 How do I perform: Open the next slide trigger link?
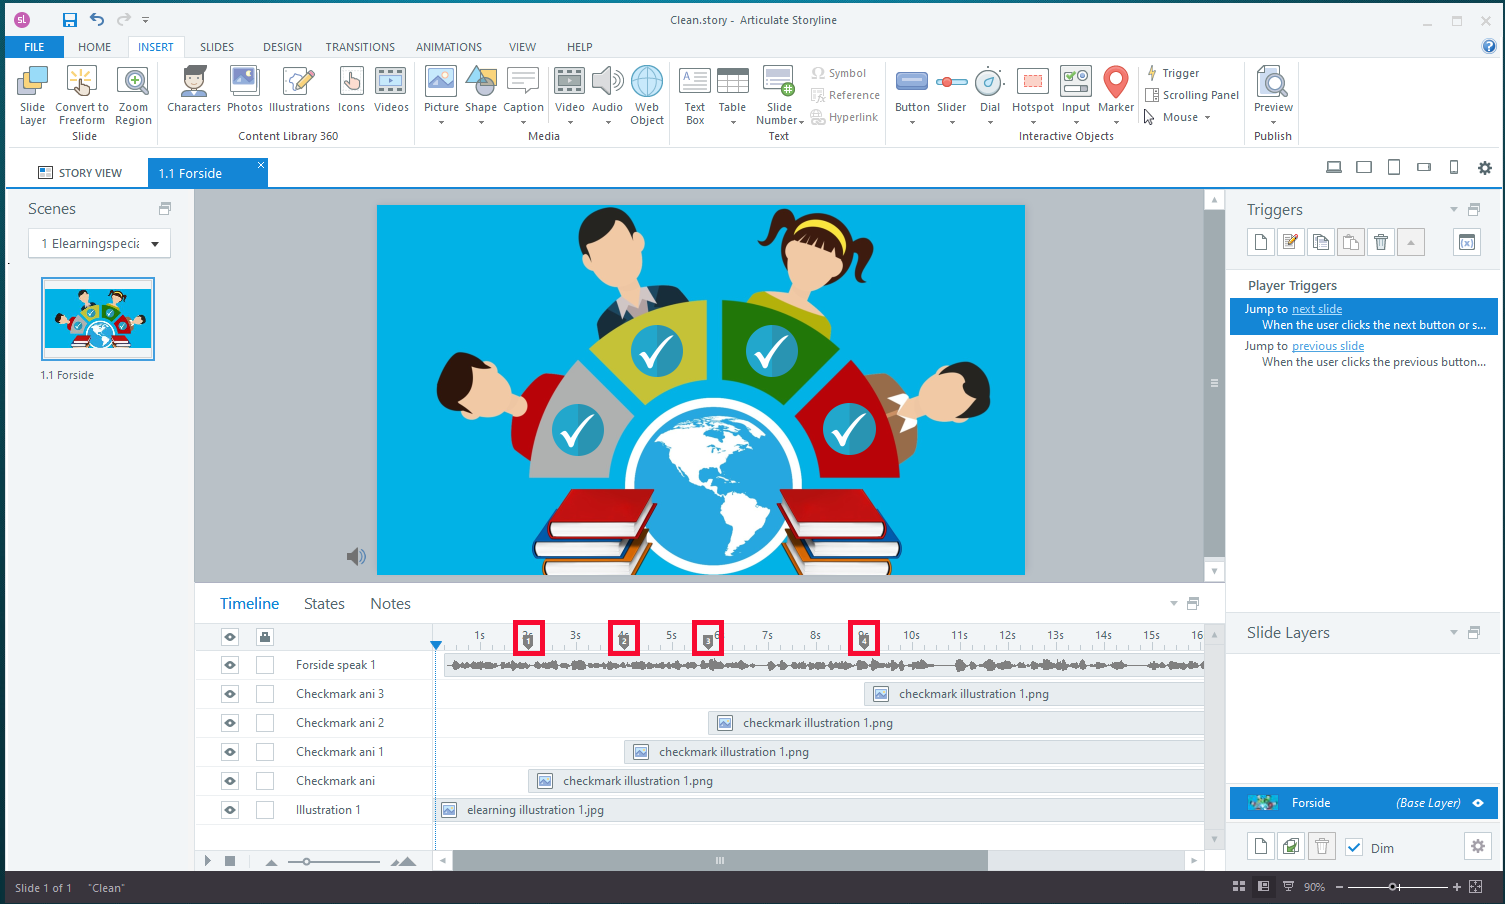(x=1316, y=309)
